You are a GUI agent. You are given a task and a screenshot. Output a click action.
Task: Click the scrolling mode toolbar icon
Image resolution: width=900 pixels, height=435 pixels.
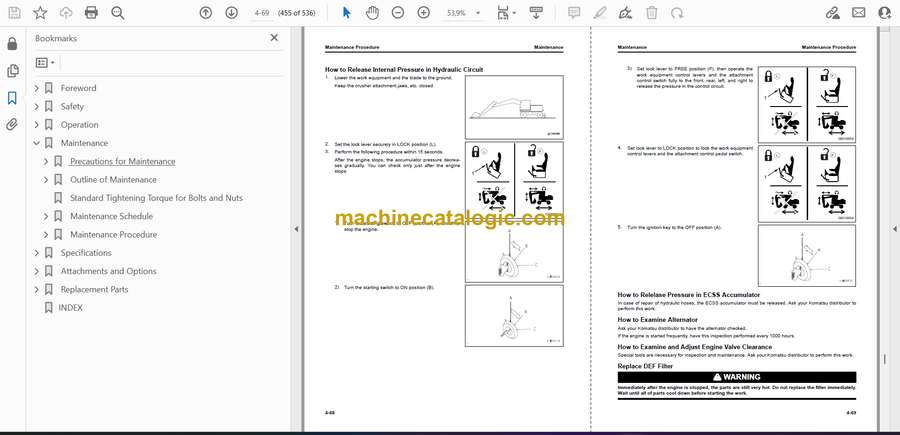[536, 13]
